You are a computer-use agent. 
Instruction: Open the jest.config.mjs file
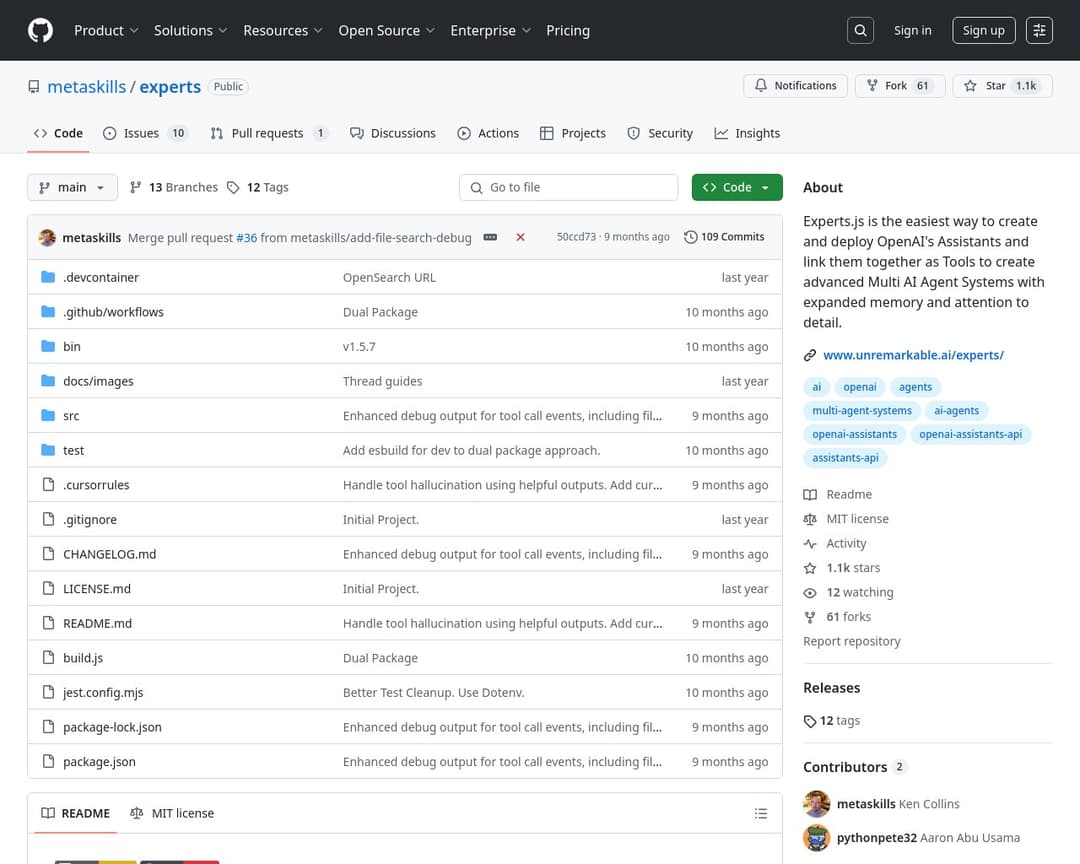click(x=103, y=692)
